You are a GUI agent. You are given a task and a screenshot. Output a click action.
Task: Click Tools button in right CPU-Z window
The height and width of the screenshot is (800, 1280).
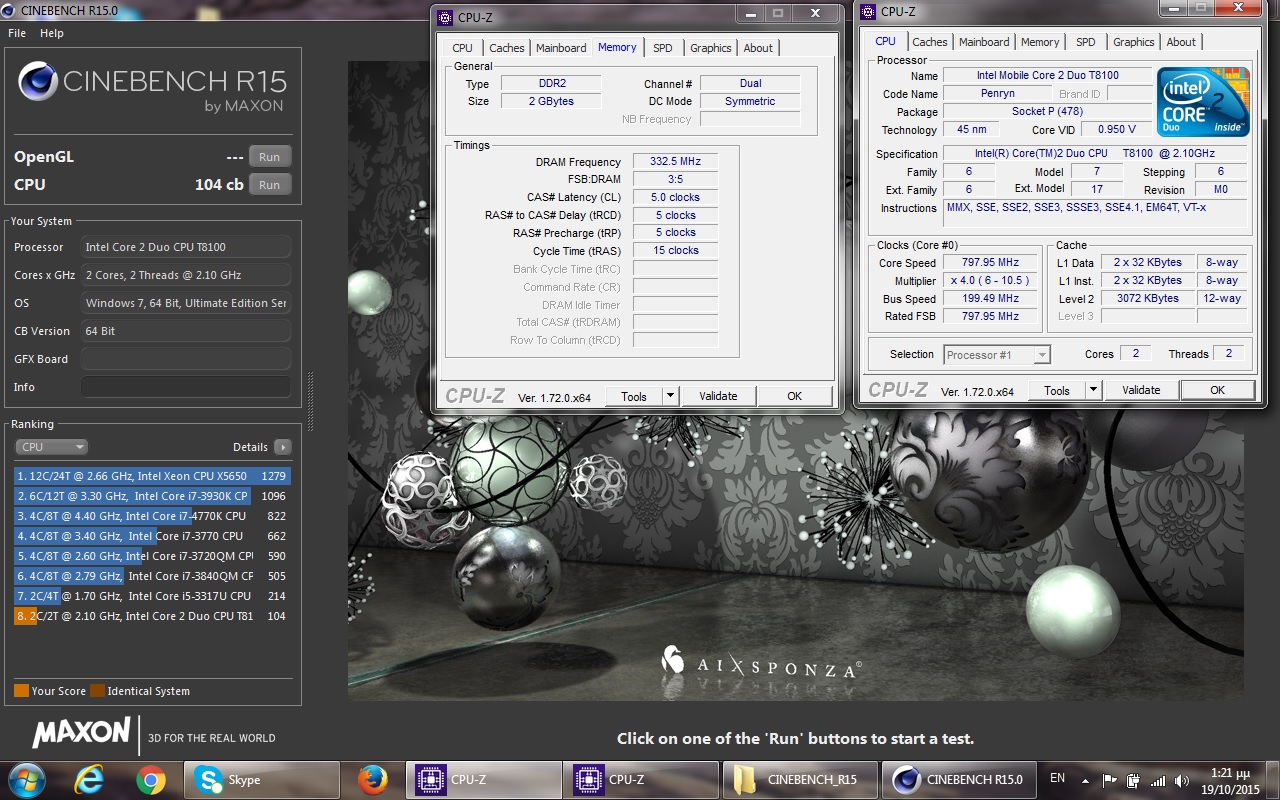click(x=1057, y=390)
